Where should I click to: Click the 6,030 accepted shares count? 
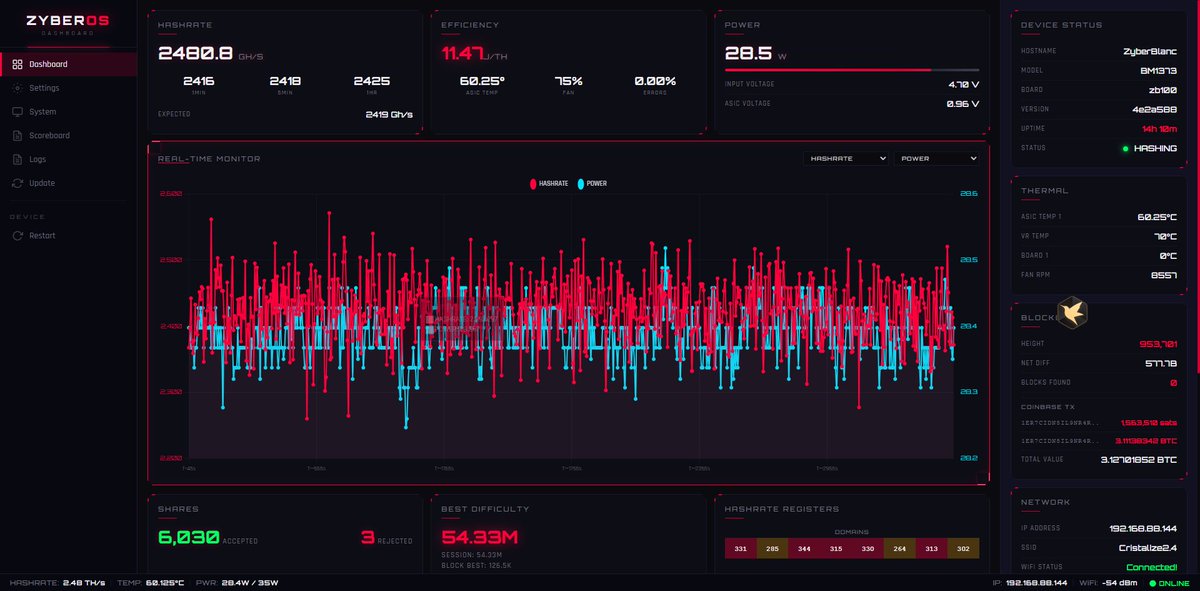pyautogui.click(x=188, y=538)
